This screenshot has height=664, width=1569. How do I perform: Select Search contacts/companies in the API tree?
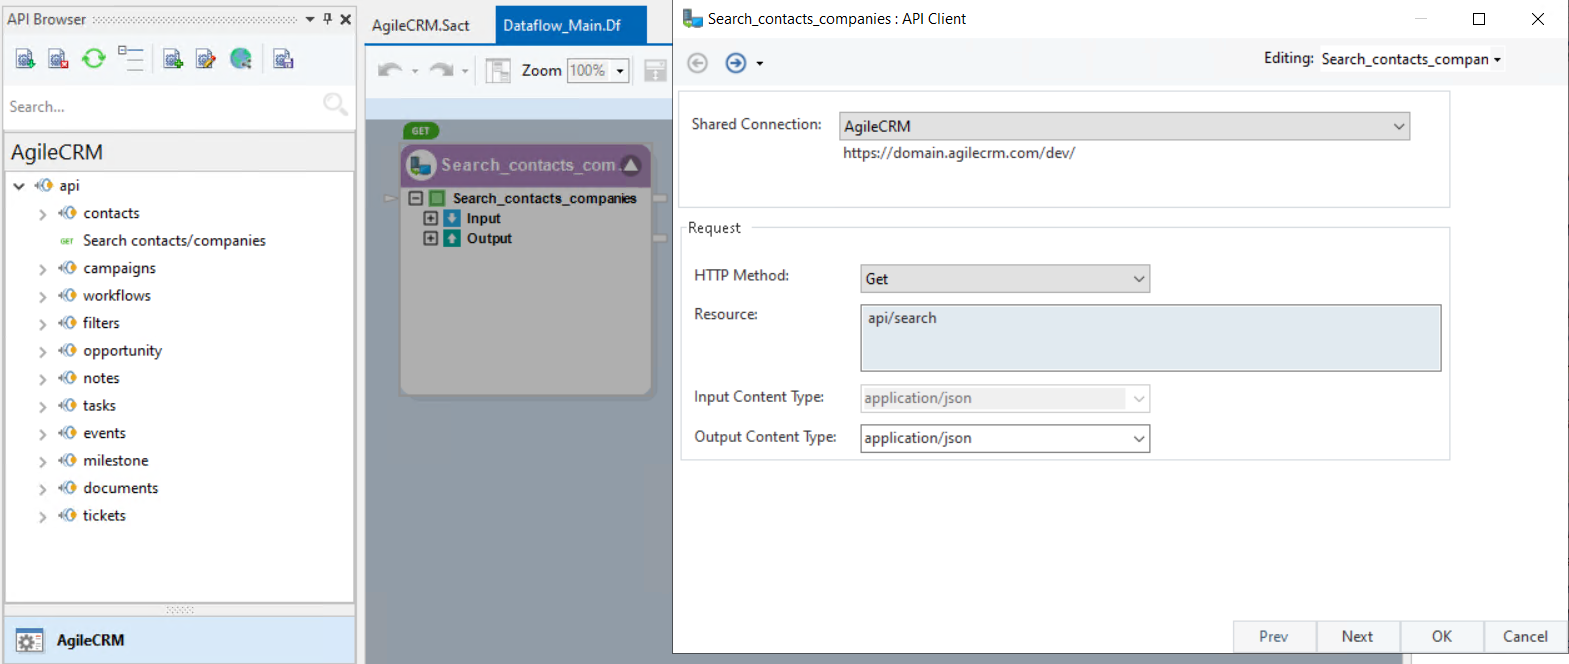coord(174,241)
